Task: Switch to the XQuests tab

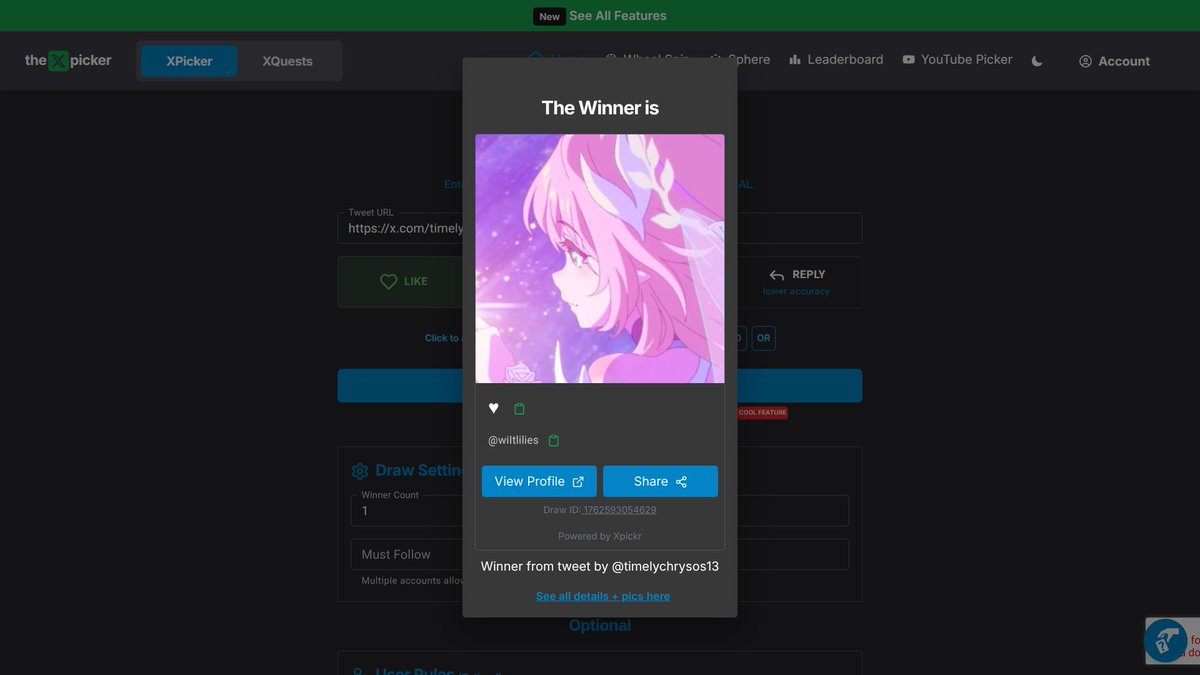Action: [288, 61]
